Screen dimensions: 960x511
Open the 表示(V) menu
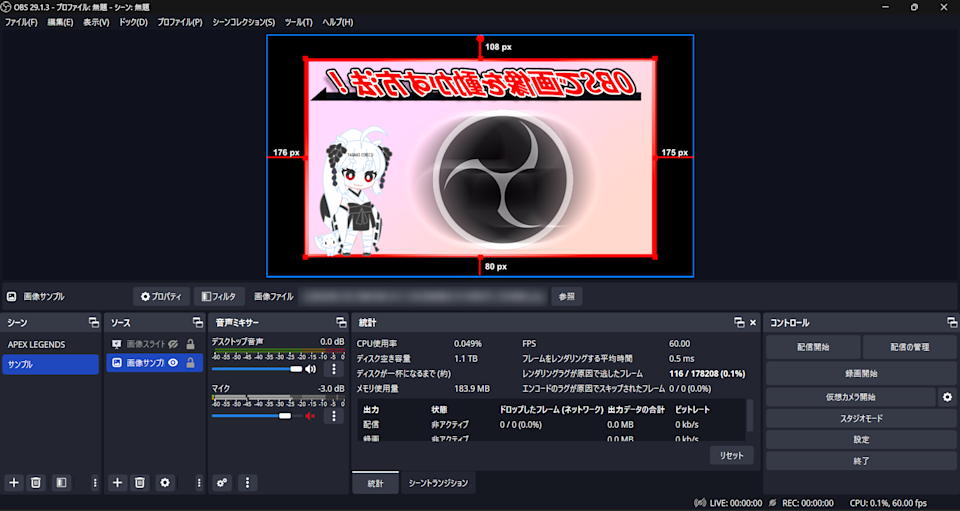(96, 22)
